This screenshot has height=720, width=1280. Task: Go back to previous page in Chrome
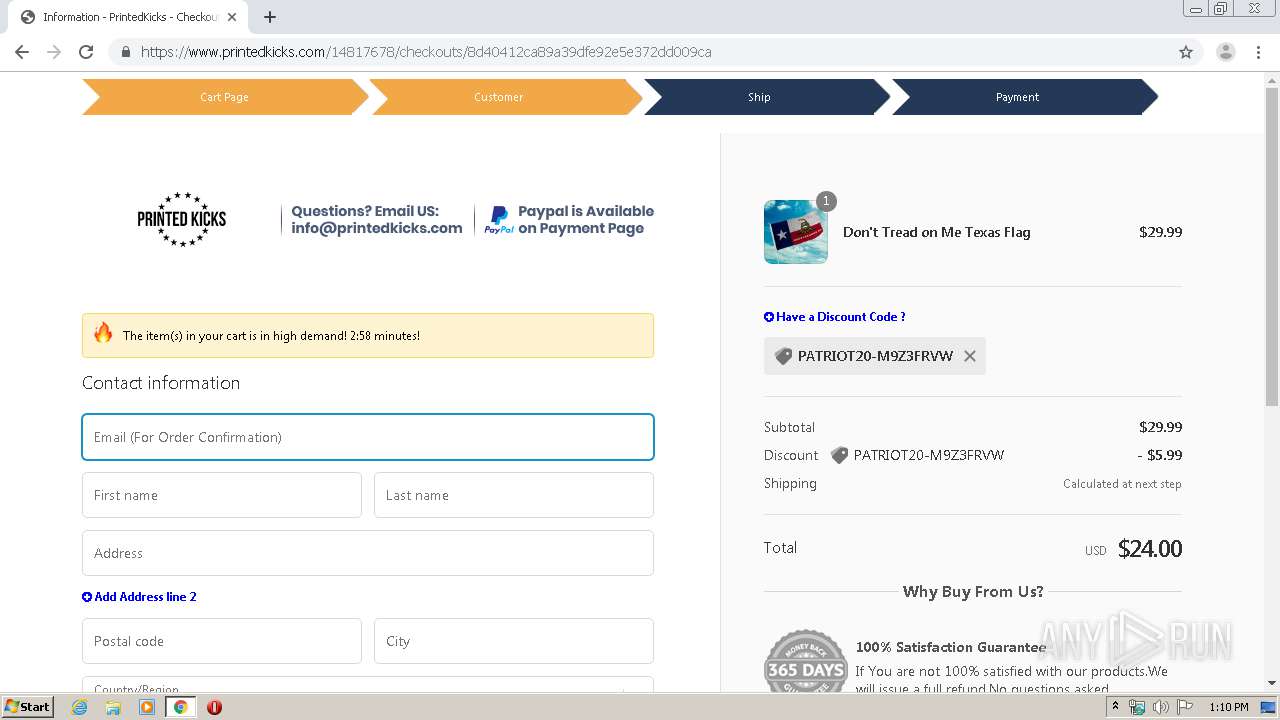tap(22, 52)
